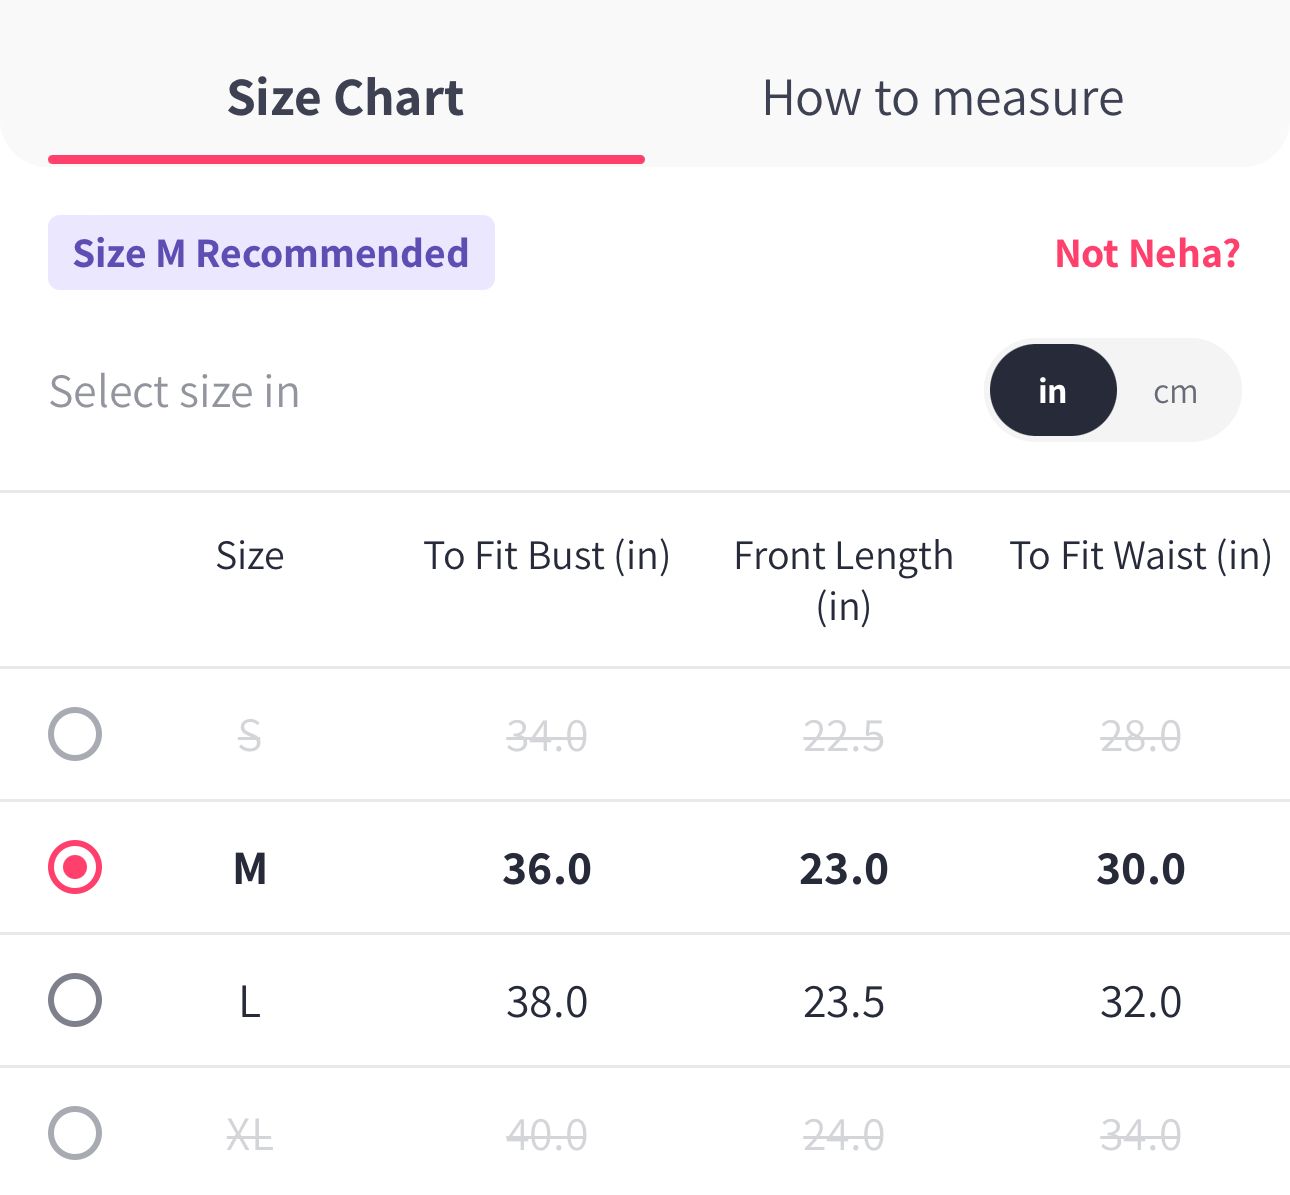Select the size XL radio button

click(75, 1133)
